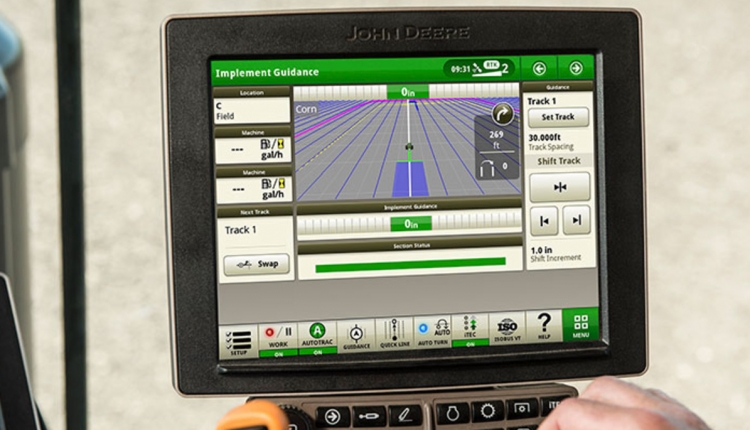
Task: Tap the green Section Status bar
Action: (x=410, y=265)
